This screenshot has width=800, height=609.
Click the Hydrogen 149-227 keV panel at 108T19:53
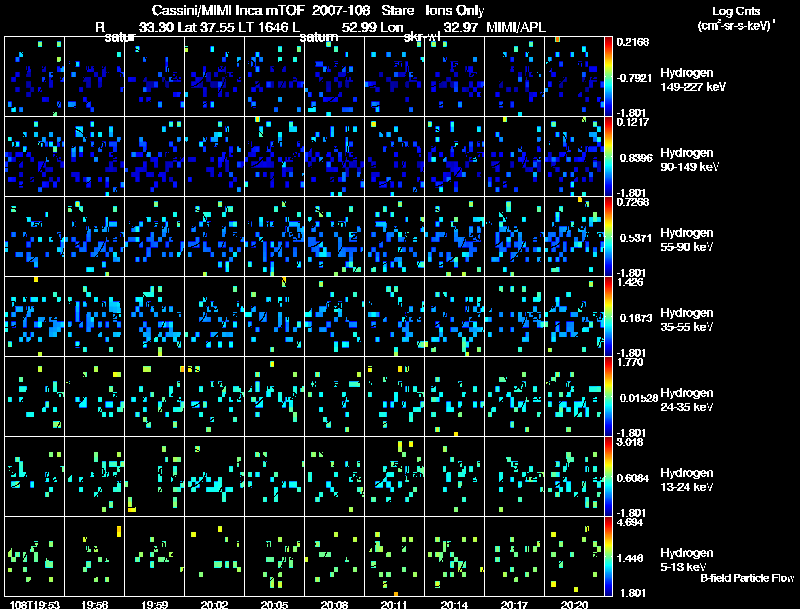[35, 77]
